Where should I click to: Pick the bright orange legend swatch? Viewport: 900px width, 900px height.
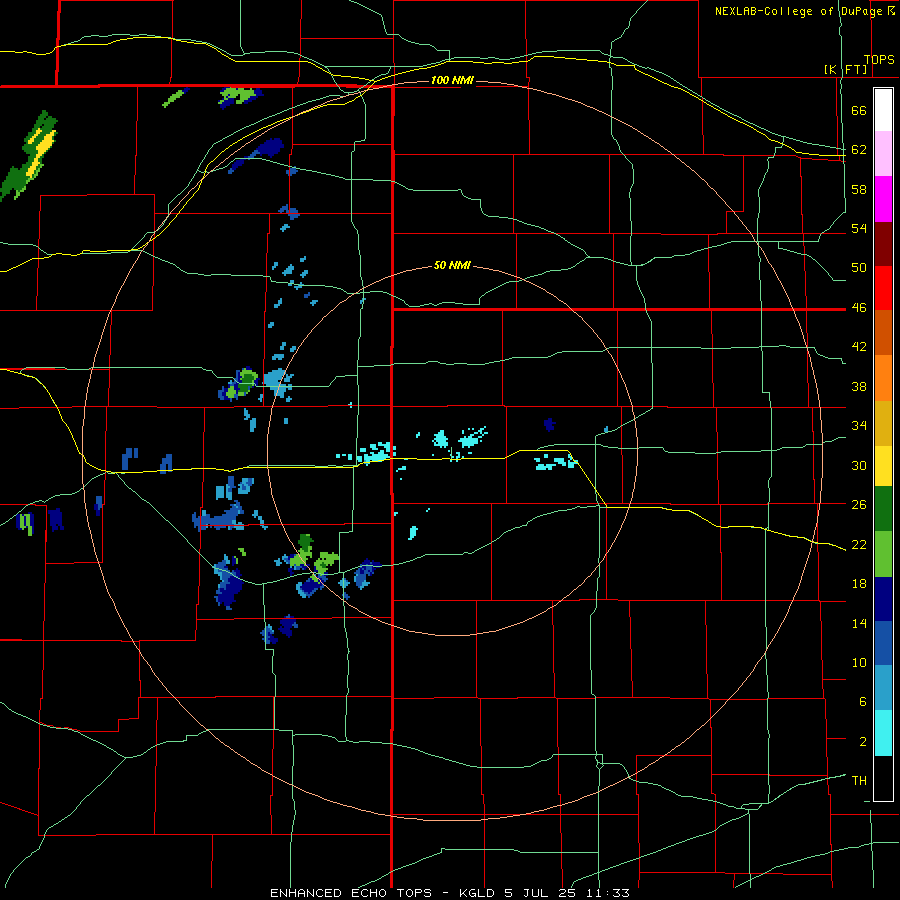click(883, 378)
